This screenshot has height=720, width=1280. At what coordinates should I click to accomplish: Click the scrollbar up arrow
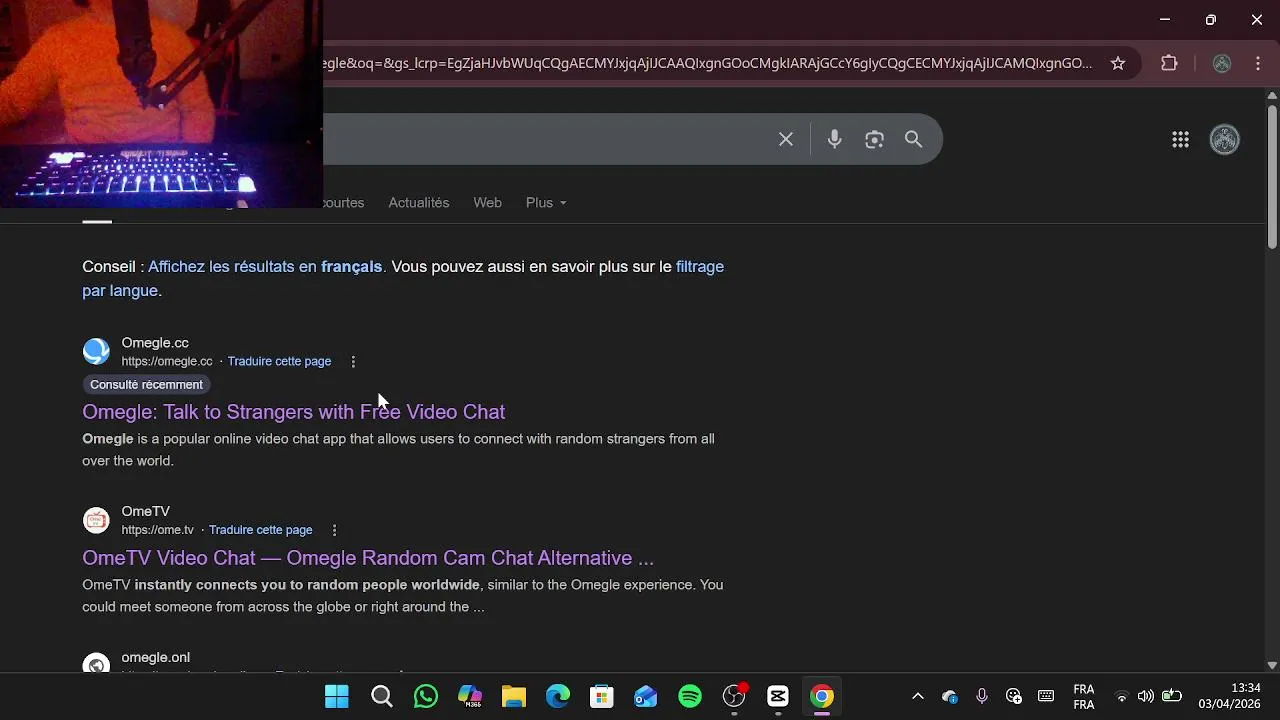(x=1272, y=96)
